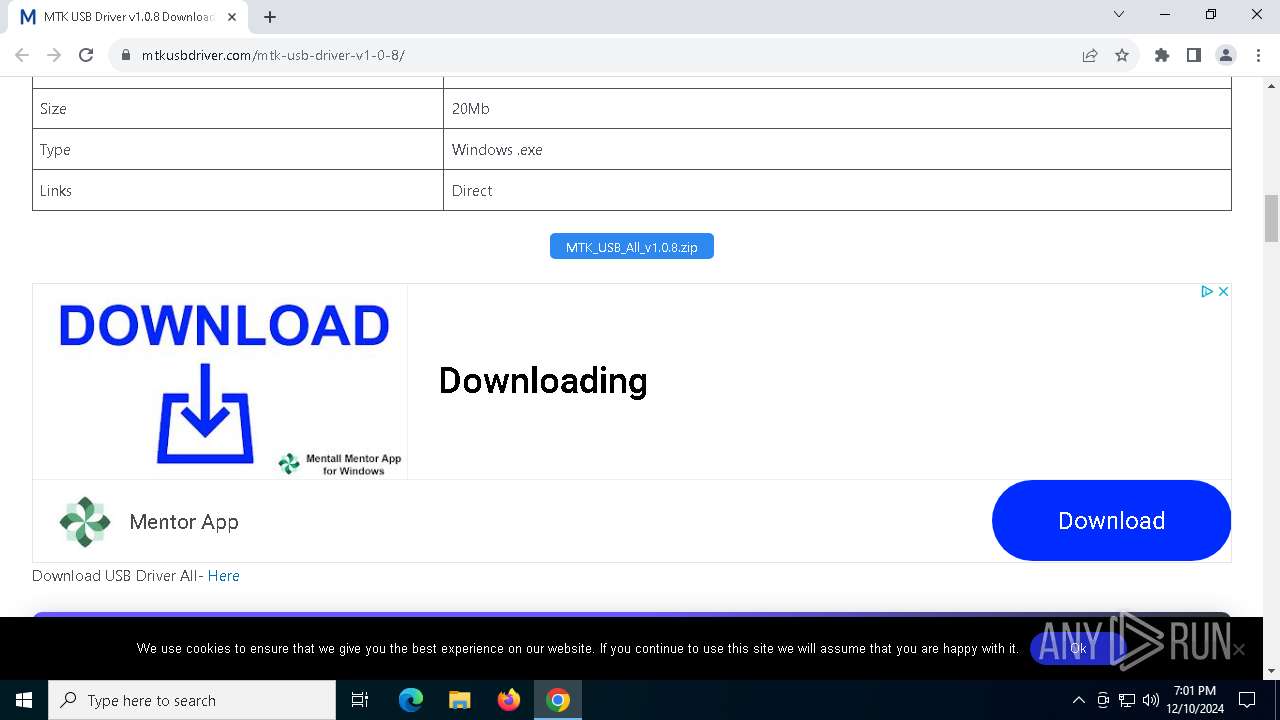1280x720 pixels.
Task: Dismiss the cookie notice with X
Action: (1239, 649)
